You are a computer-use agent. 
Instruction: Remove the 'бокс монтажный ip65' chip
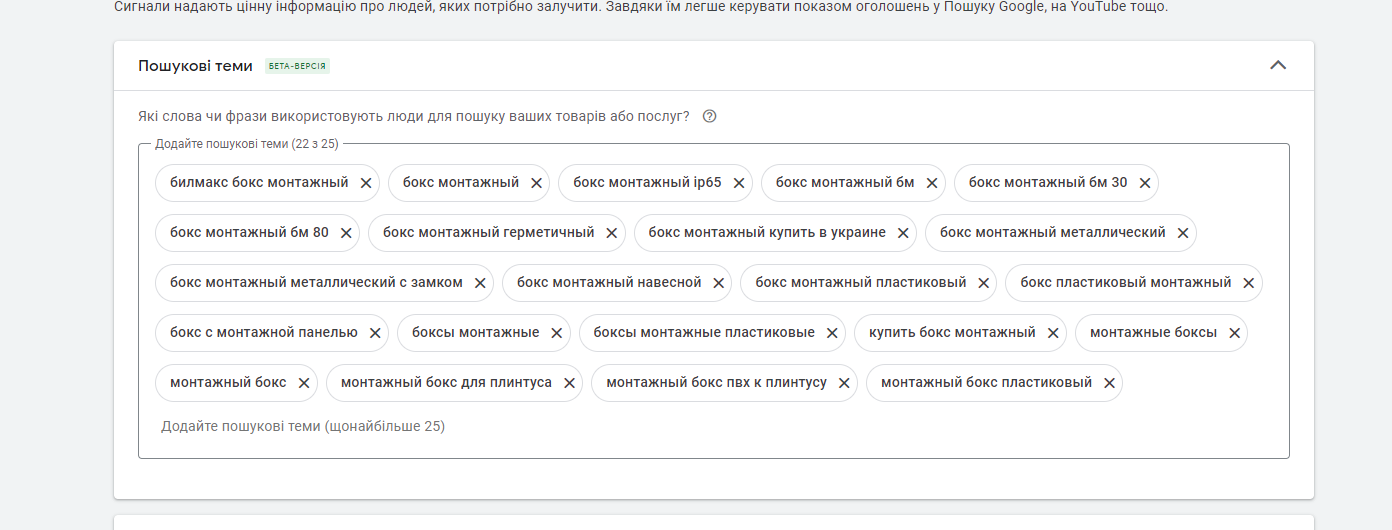(739, 183)
